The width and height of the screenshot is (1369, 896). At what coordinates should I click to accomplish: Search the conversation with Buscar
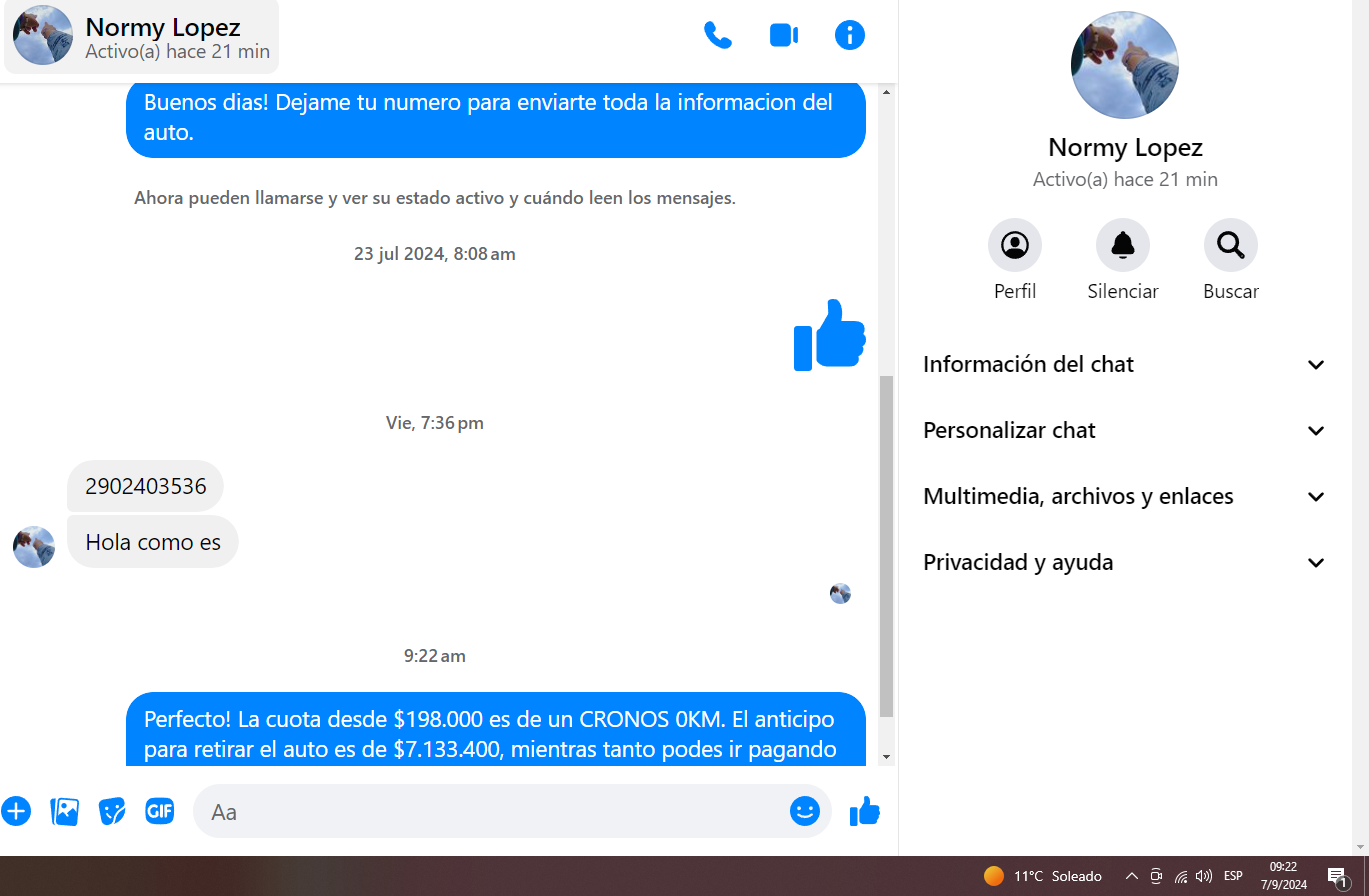pyautogui.click(x=1230, y=245)
